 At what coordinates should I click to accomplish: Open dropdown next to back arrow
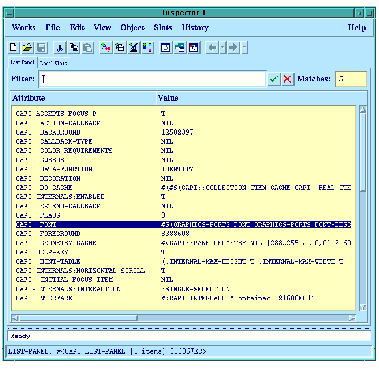[x=223, y=47]
